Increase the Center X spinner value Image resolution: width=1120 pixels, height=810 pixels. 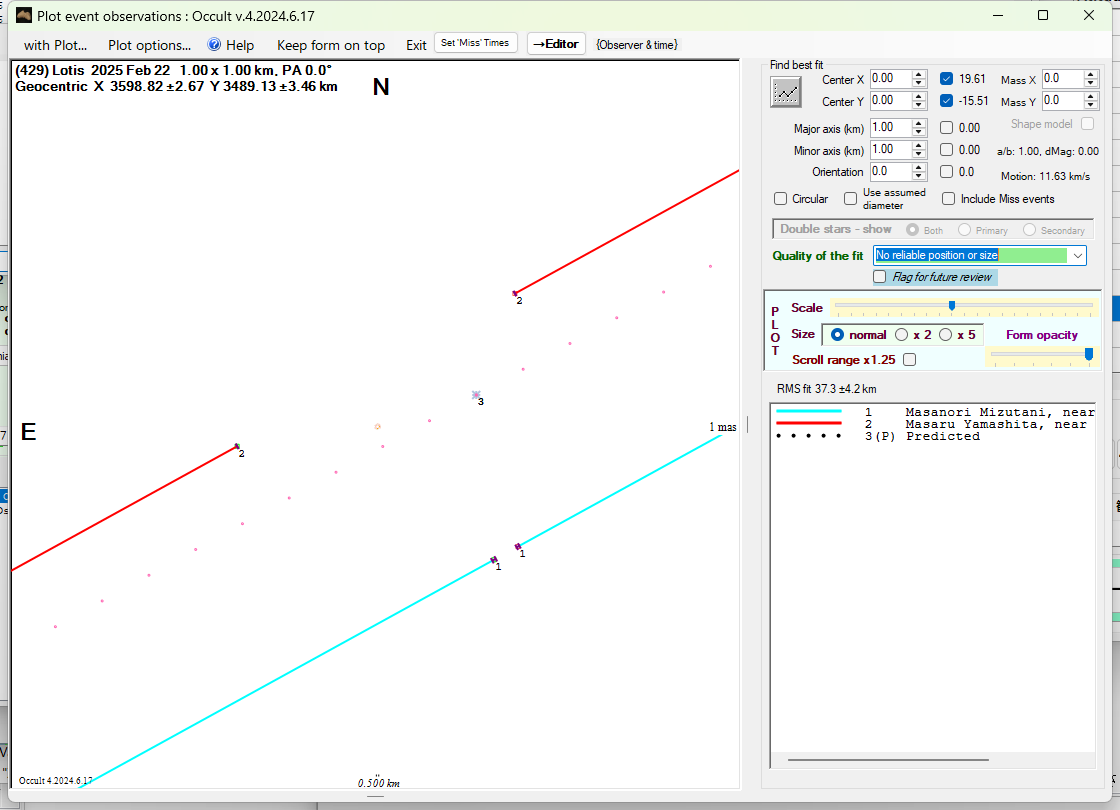click(x=919, y=74)
